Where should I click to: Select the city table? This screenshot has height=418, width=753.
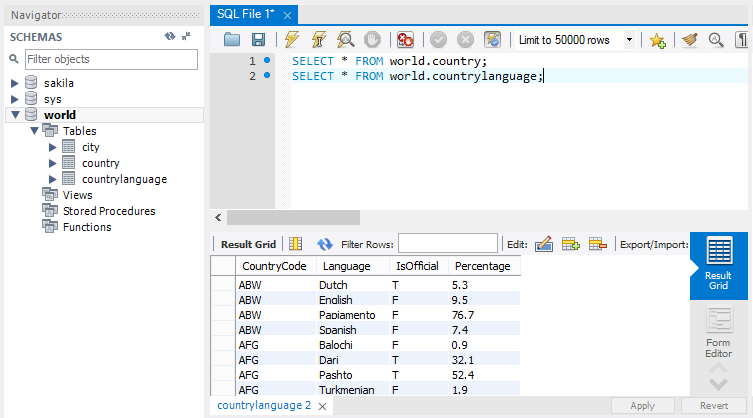(x=91, y=147)
